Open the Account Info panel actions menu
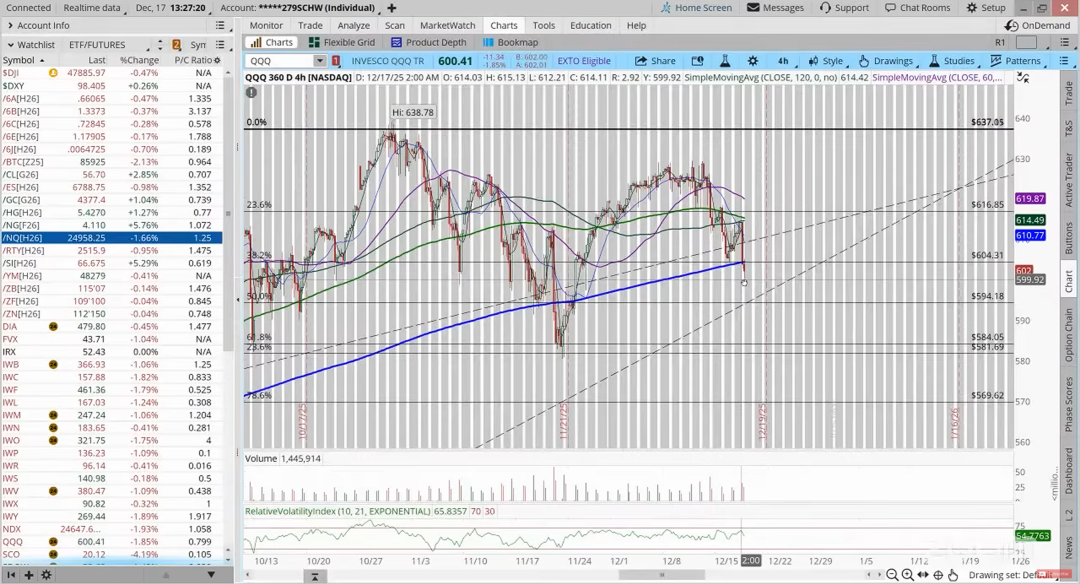The image size is (1080, 584). (220, 25)
